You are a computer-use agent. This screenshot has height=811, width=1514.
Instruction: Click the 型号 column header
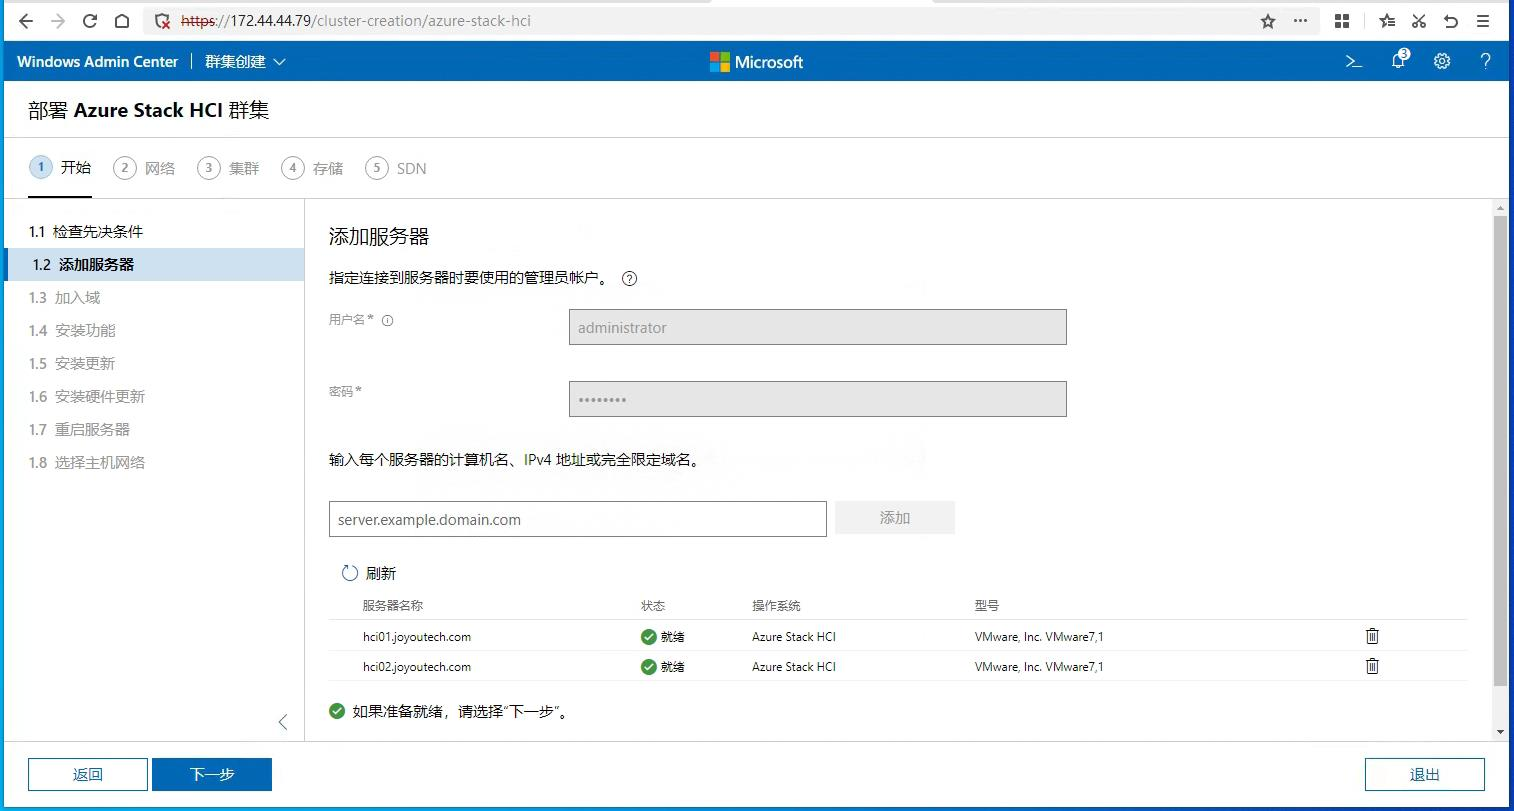987,606
